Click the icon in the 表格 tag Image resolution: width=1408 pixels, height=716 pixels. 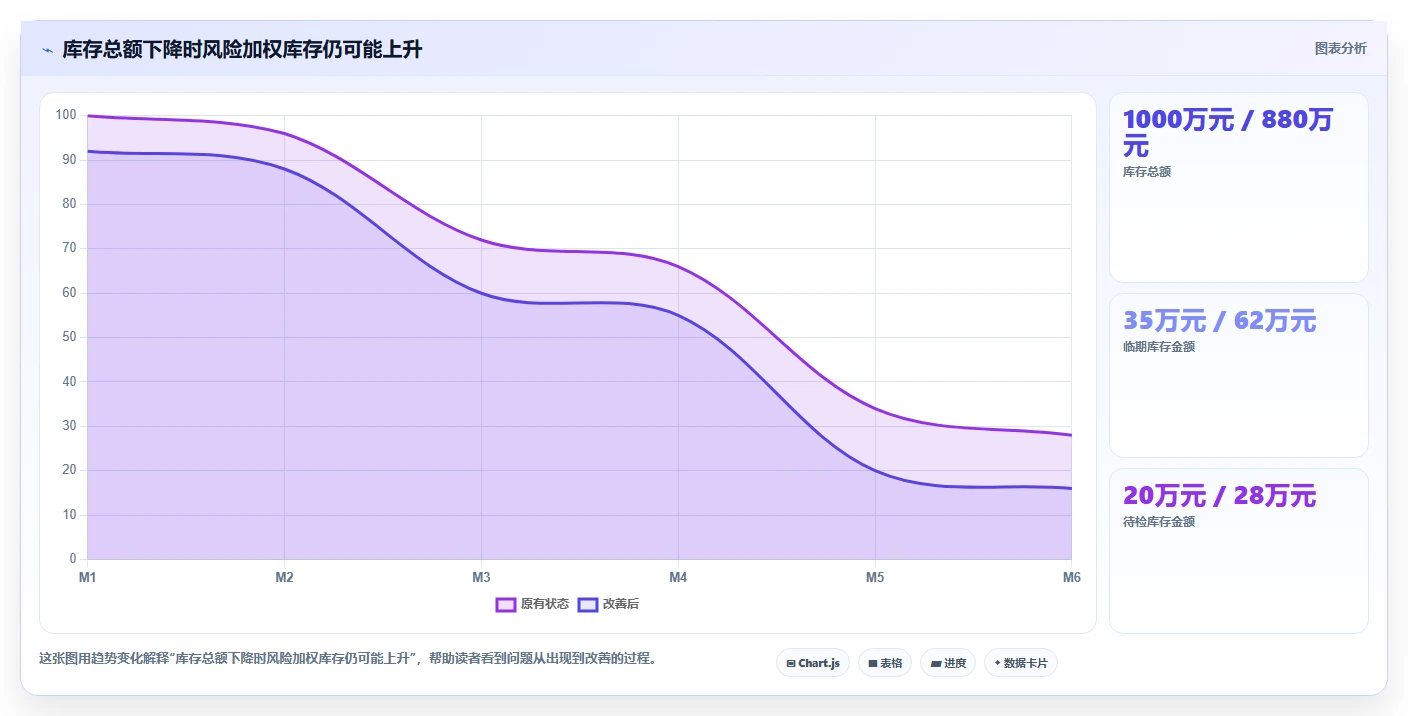pos(872,663)
